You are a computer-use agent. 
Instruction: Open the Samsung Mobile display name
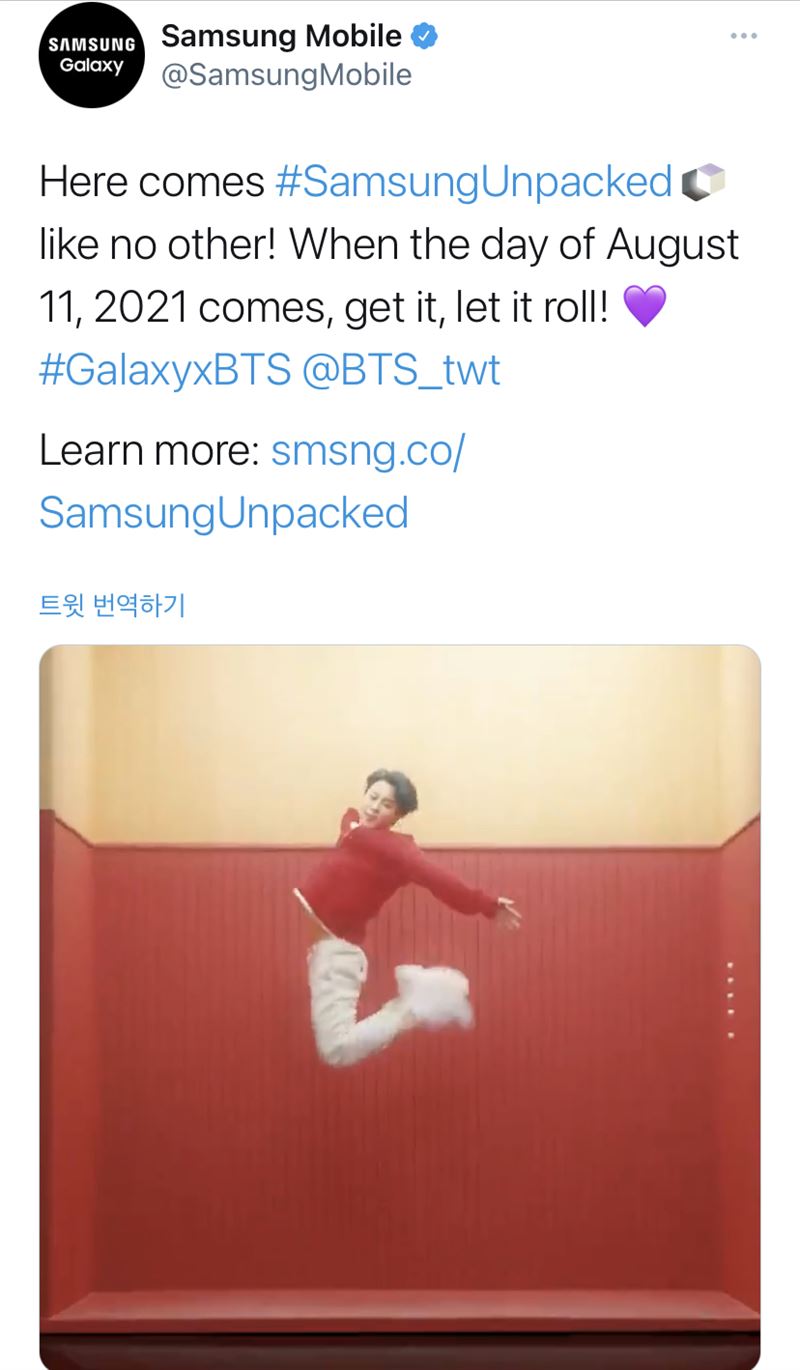tap(281, 37)
